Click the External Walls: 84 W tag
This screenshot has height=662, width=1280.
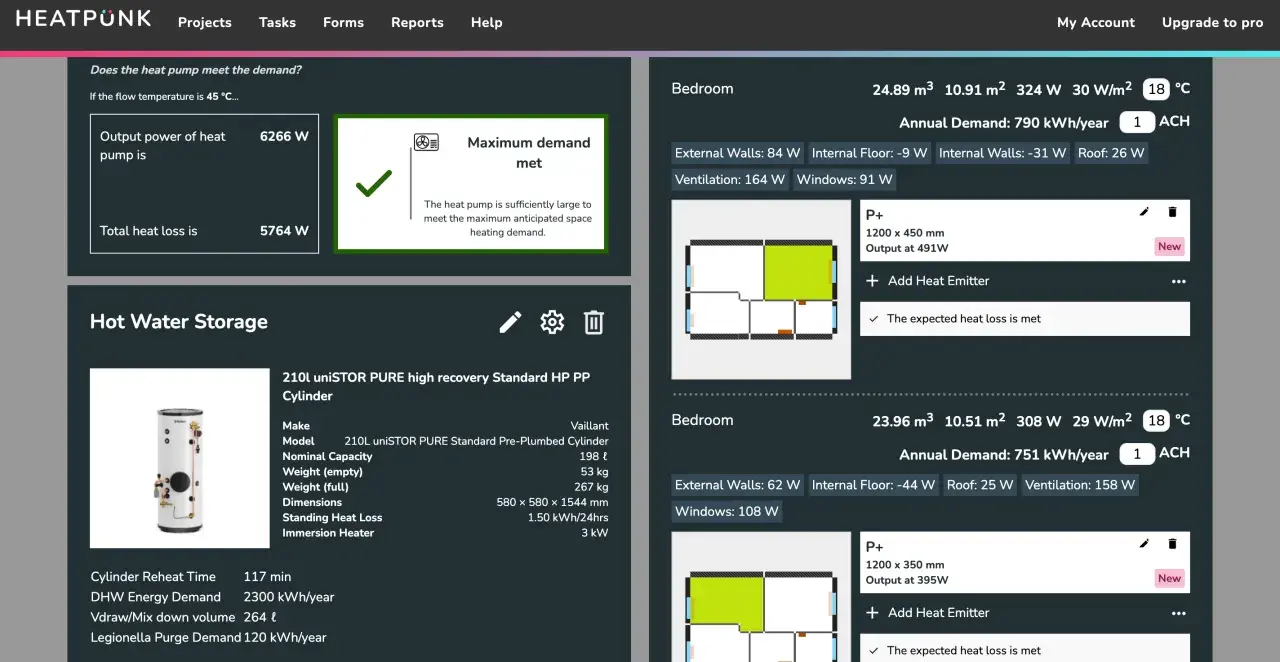(x=738, y=153)
